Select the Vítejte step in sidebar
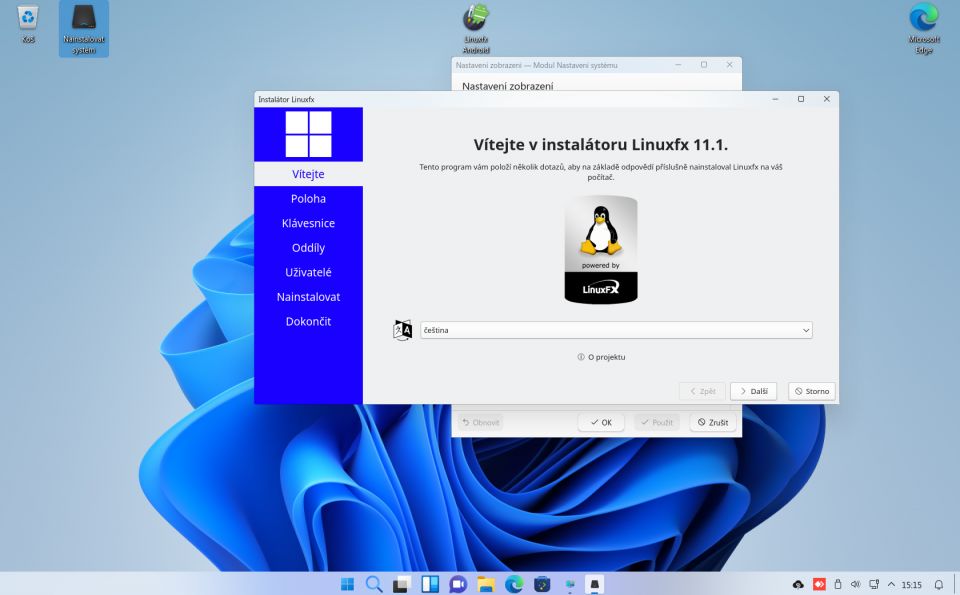 [309, 174]
